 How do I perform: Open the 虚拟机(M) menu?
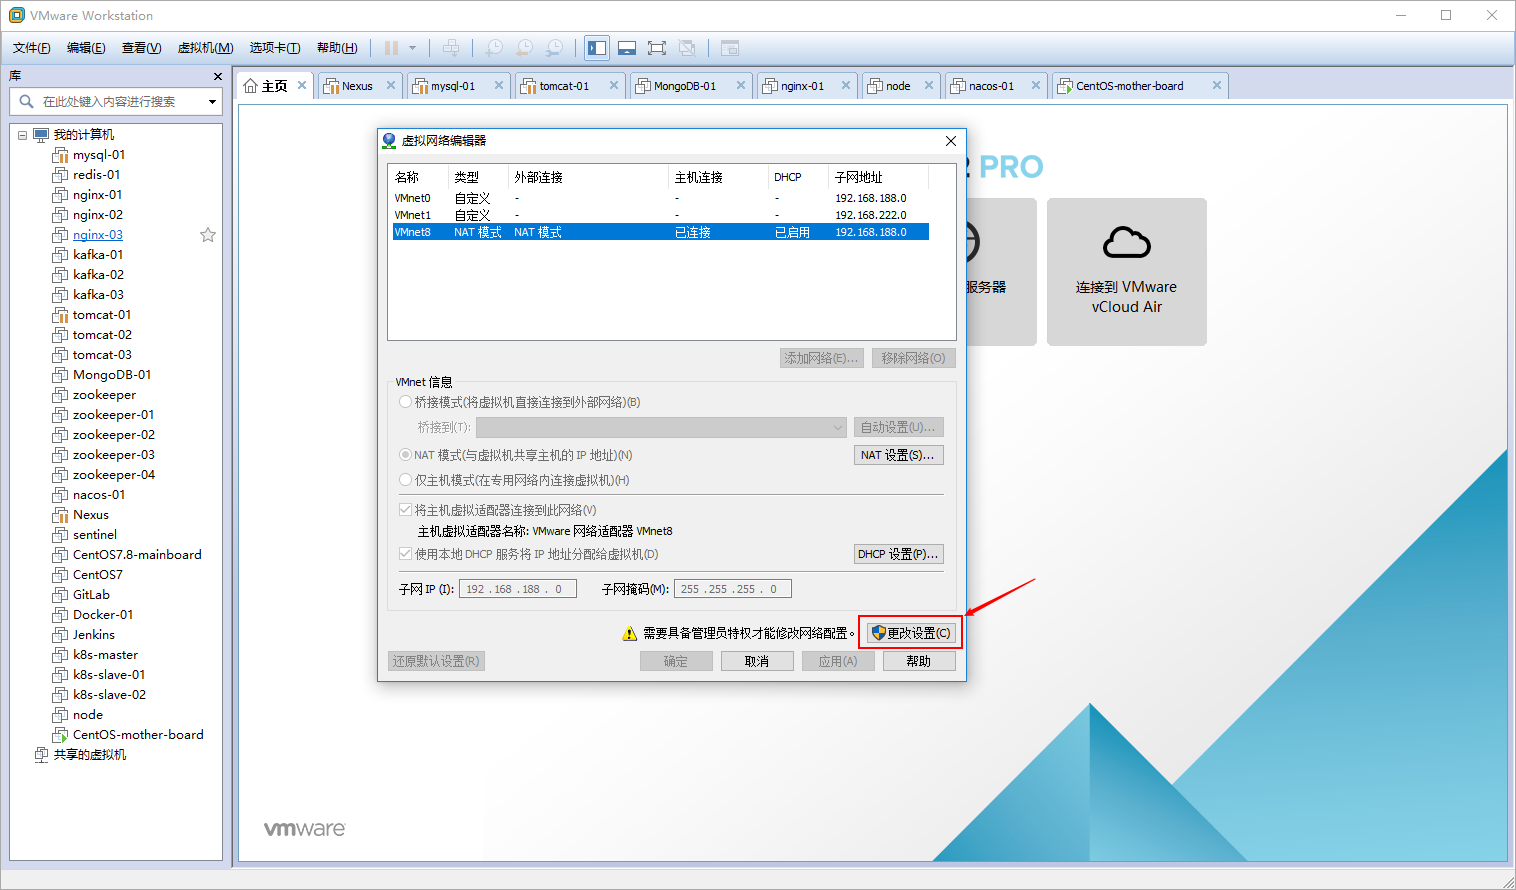(205, 48)
